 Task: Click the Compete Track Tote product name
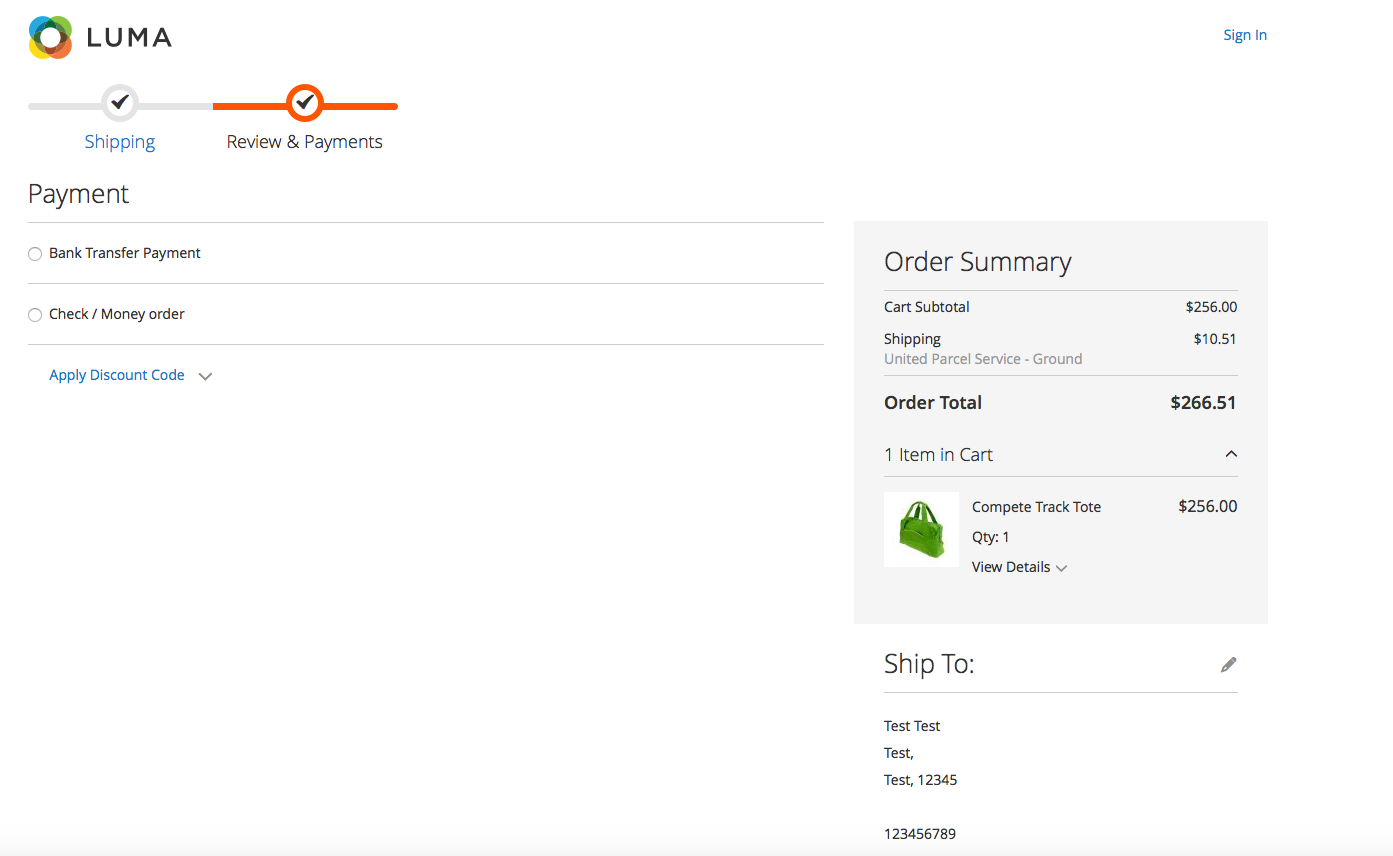pos(1036,507)
